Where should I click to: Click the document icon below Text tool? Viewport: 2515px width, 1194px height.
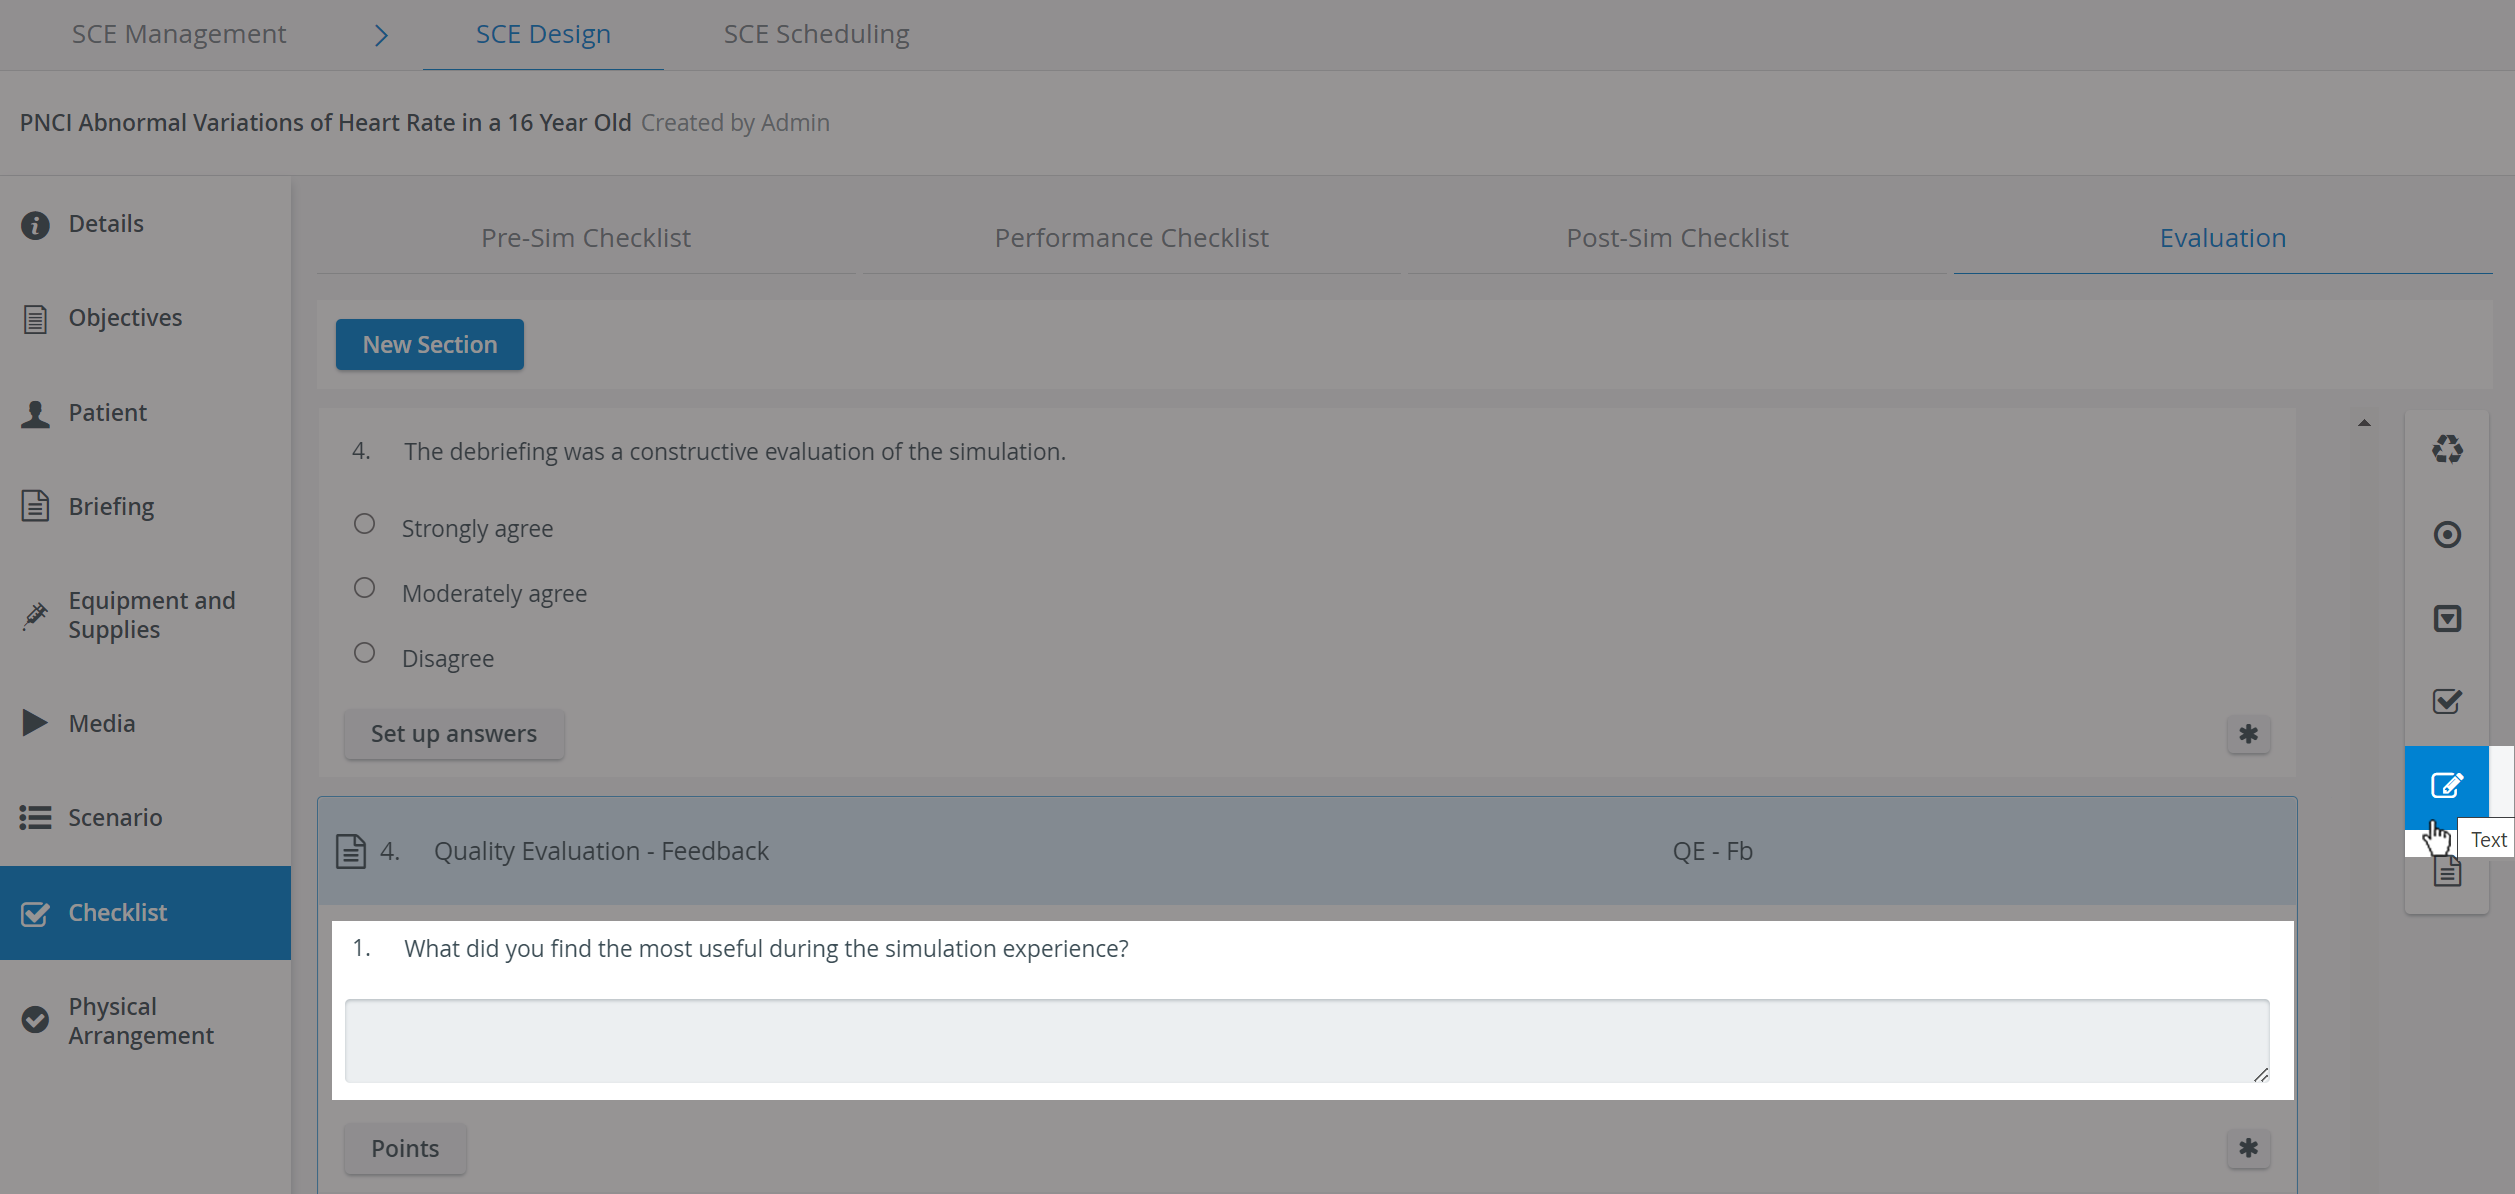(2447, 872)
